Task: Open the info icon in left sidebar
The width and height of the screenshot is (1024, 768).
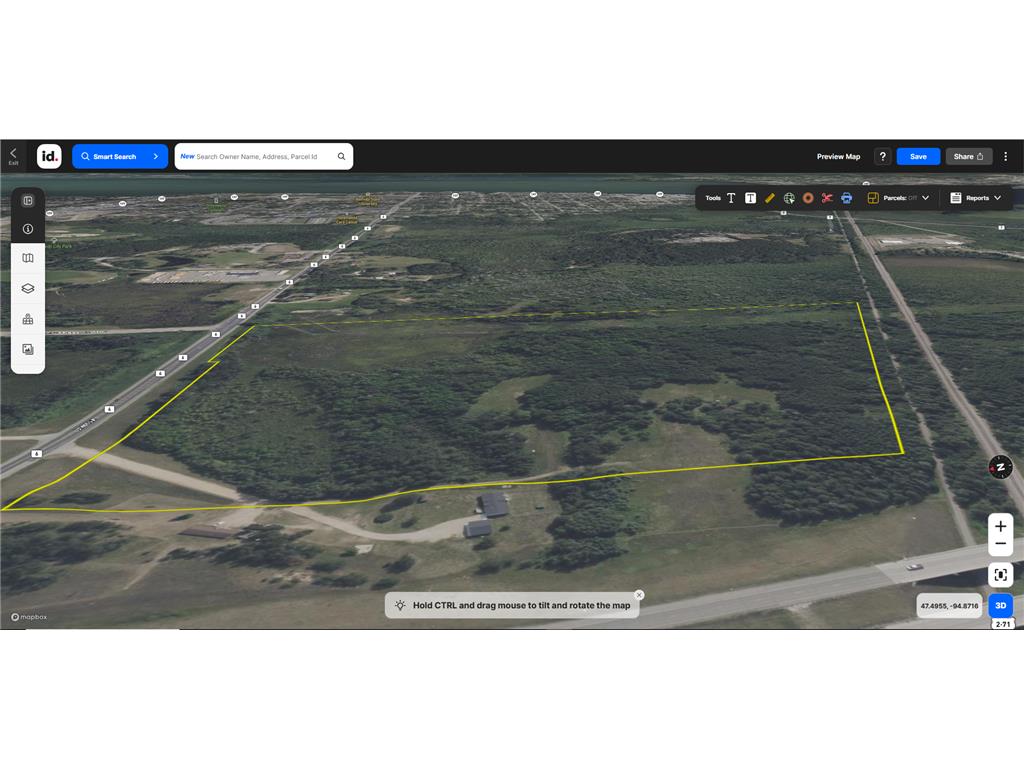Action: [x=27, y=229]
